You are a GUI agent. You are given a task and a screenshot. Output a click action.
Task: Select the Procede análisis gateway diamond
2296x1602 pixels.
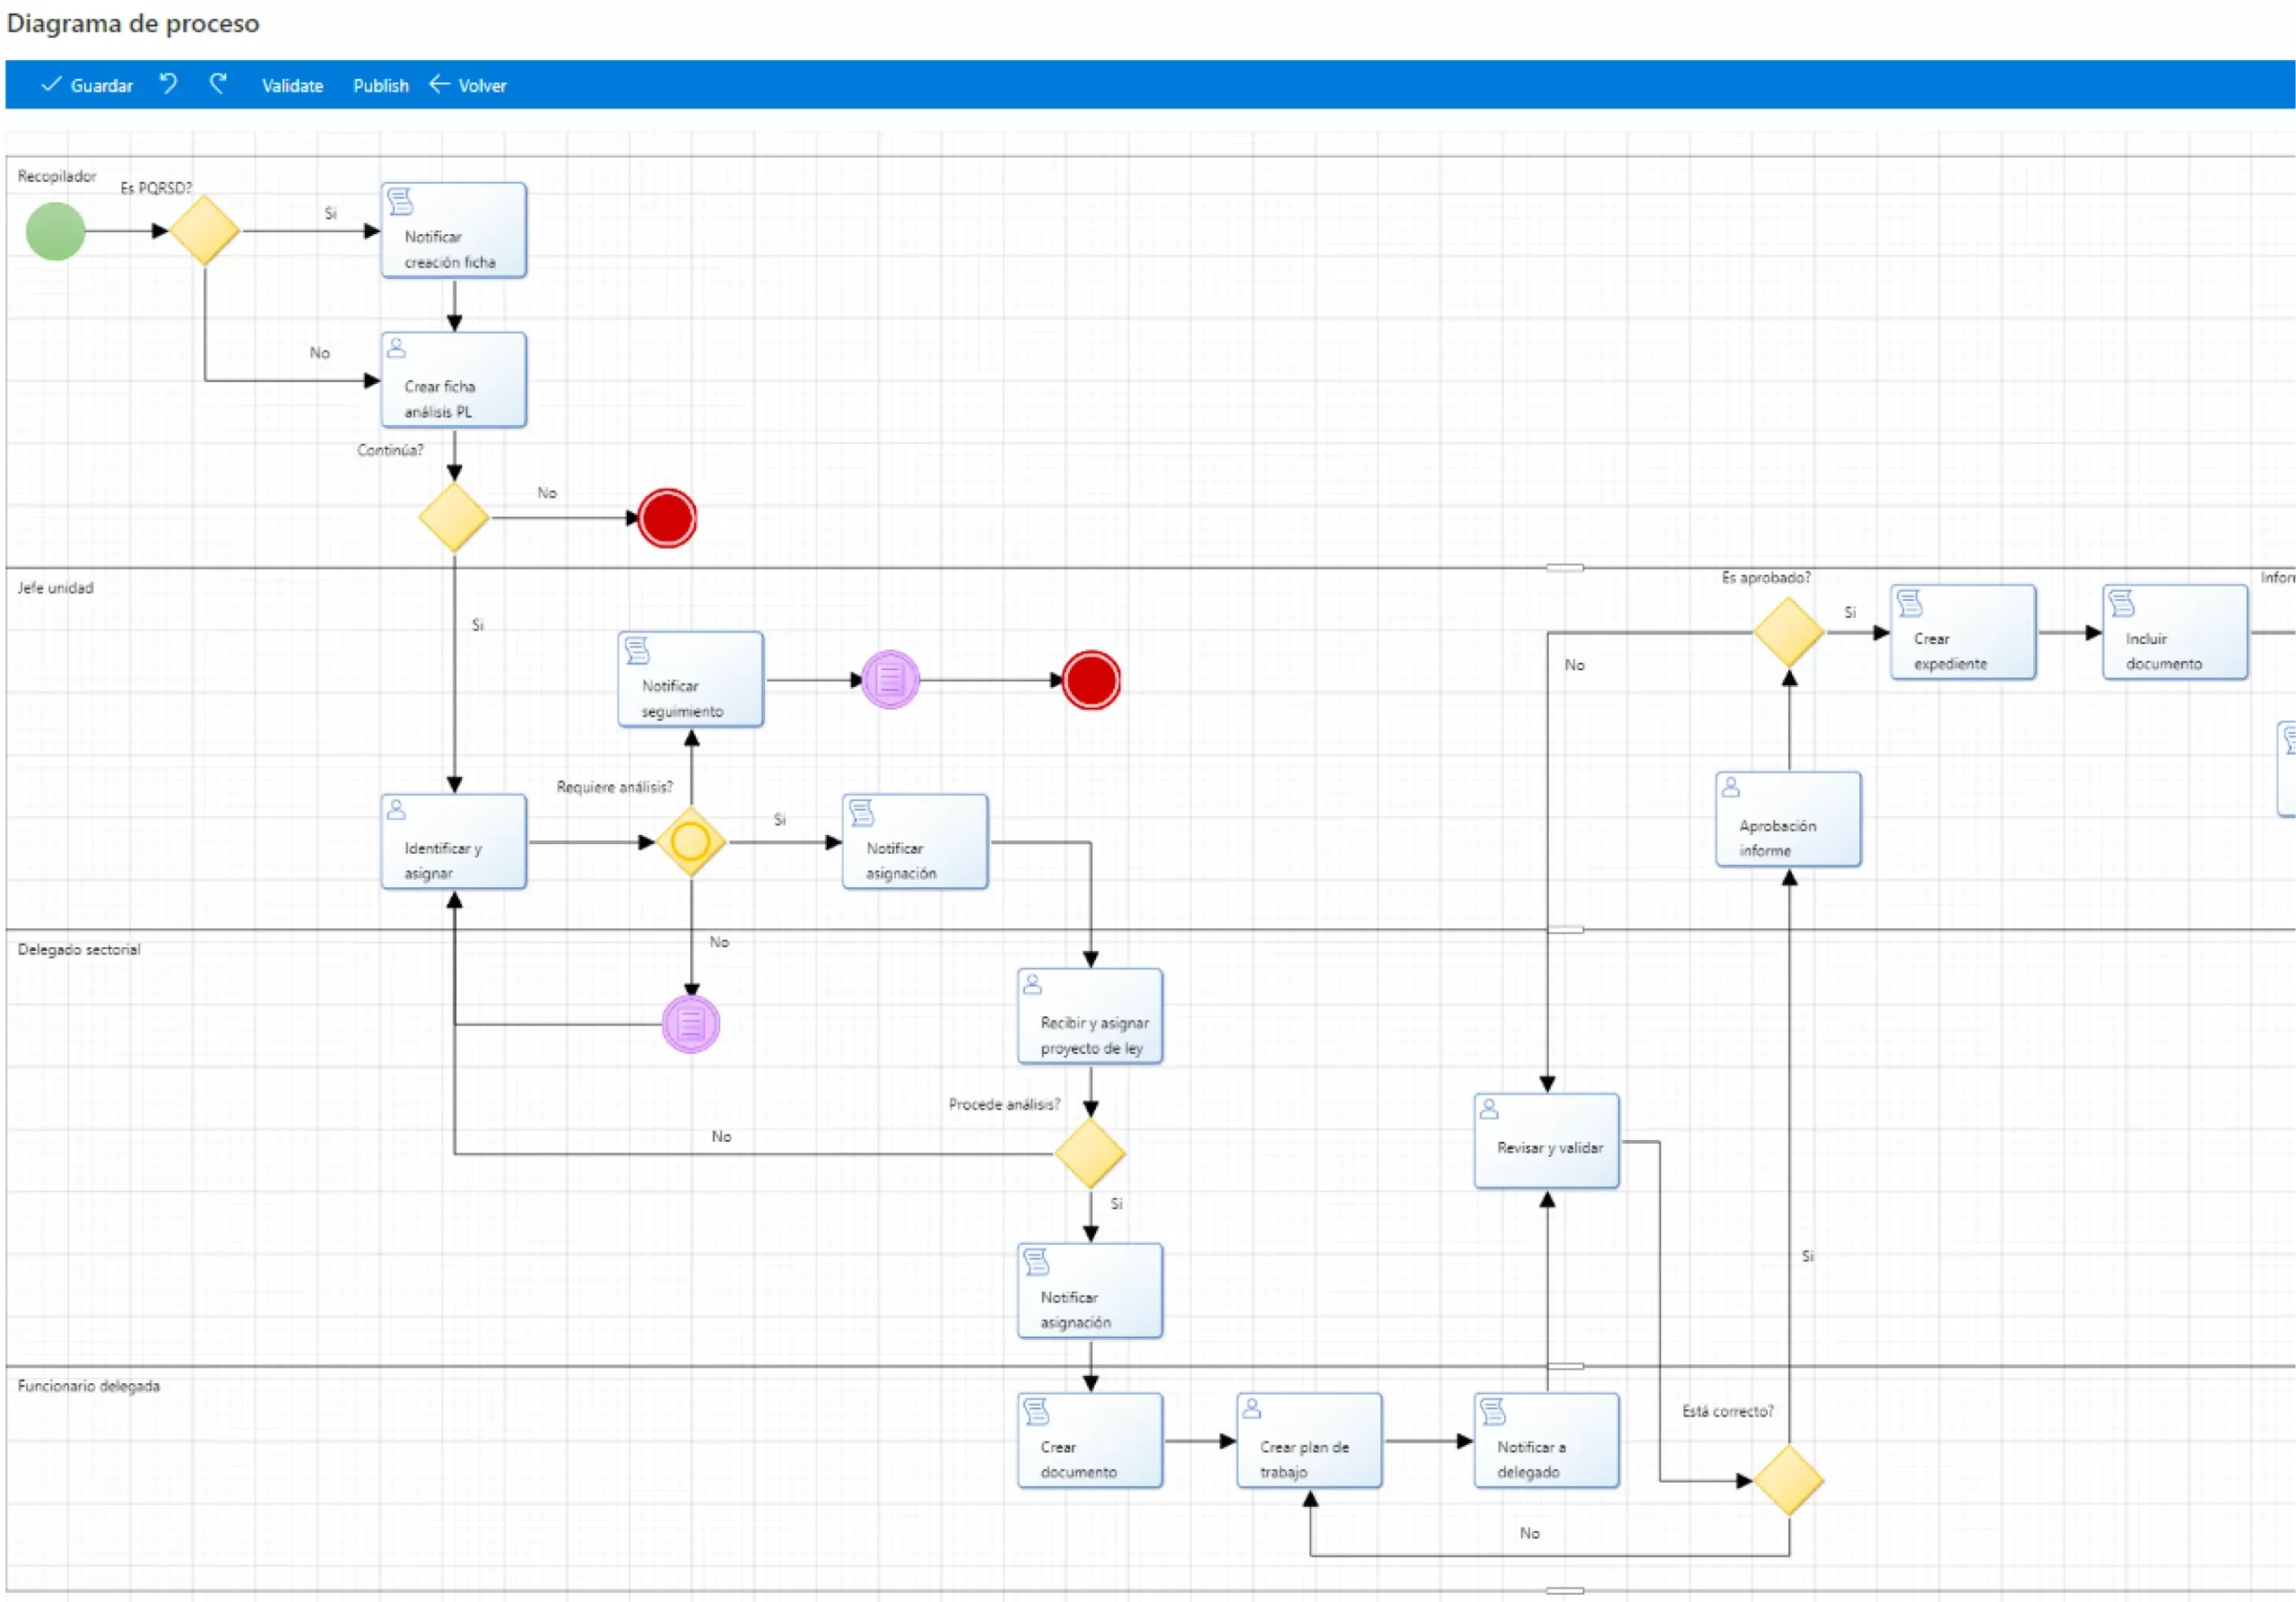click(1090, 1154)
